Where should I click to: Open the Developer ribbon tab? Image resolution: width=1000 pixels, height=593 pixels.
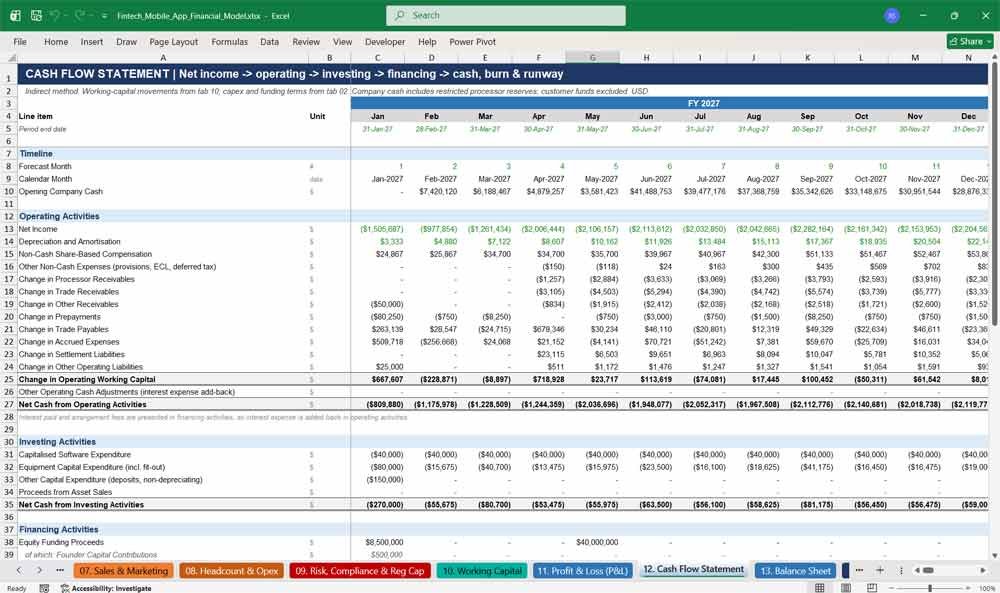385,41
